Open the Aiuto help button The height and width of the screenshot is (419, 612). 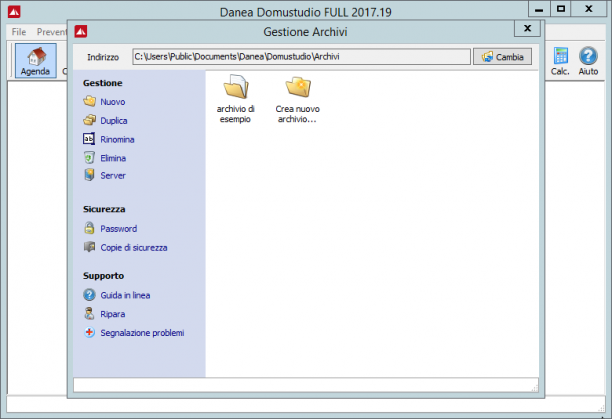click(x=588, y=61)
